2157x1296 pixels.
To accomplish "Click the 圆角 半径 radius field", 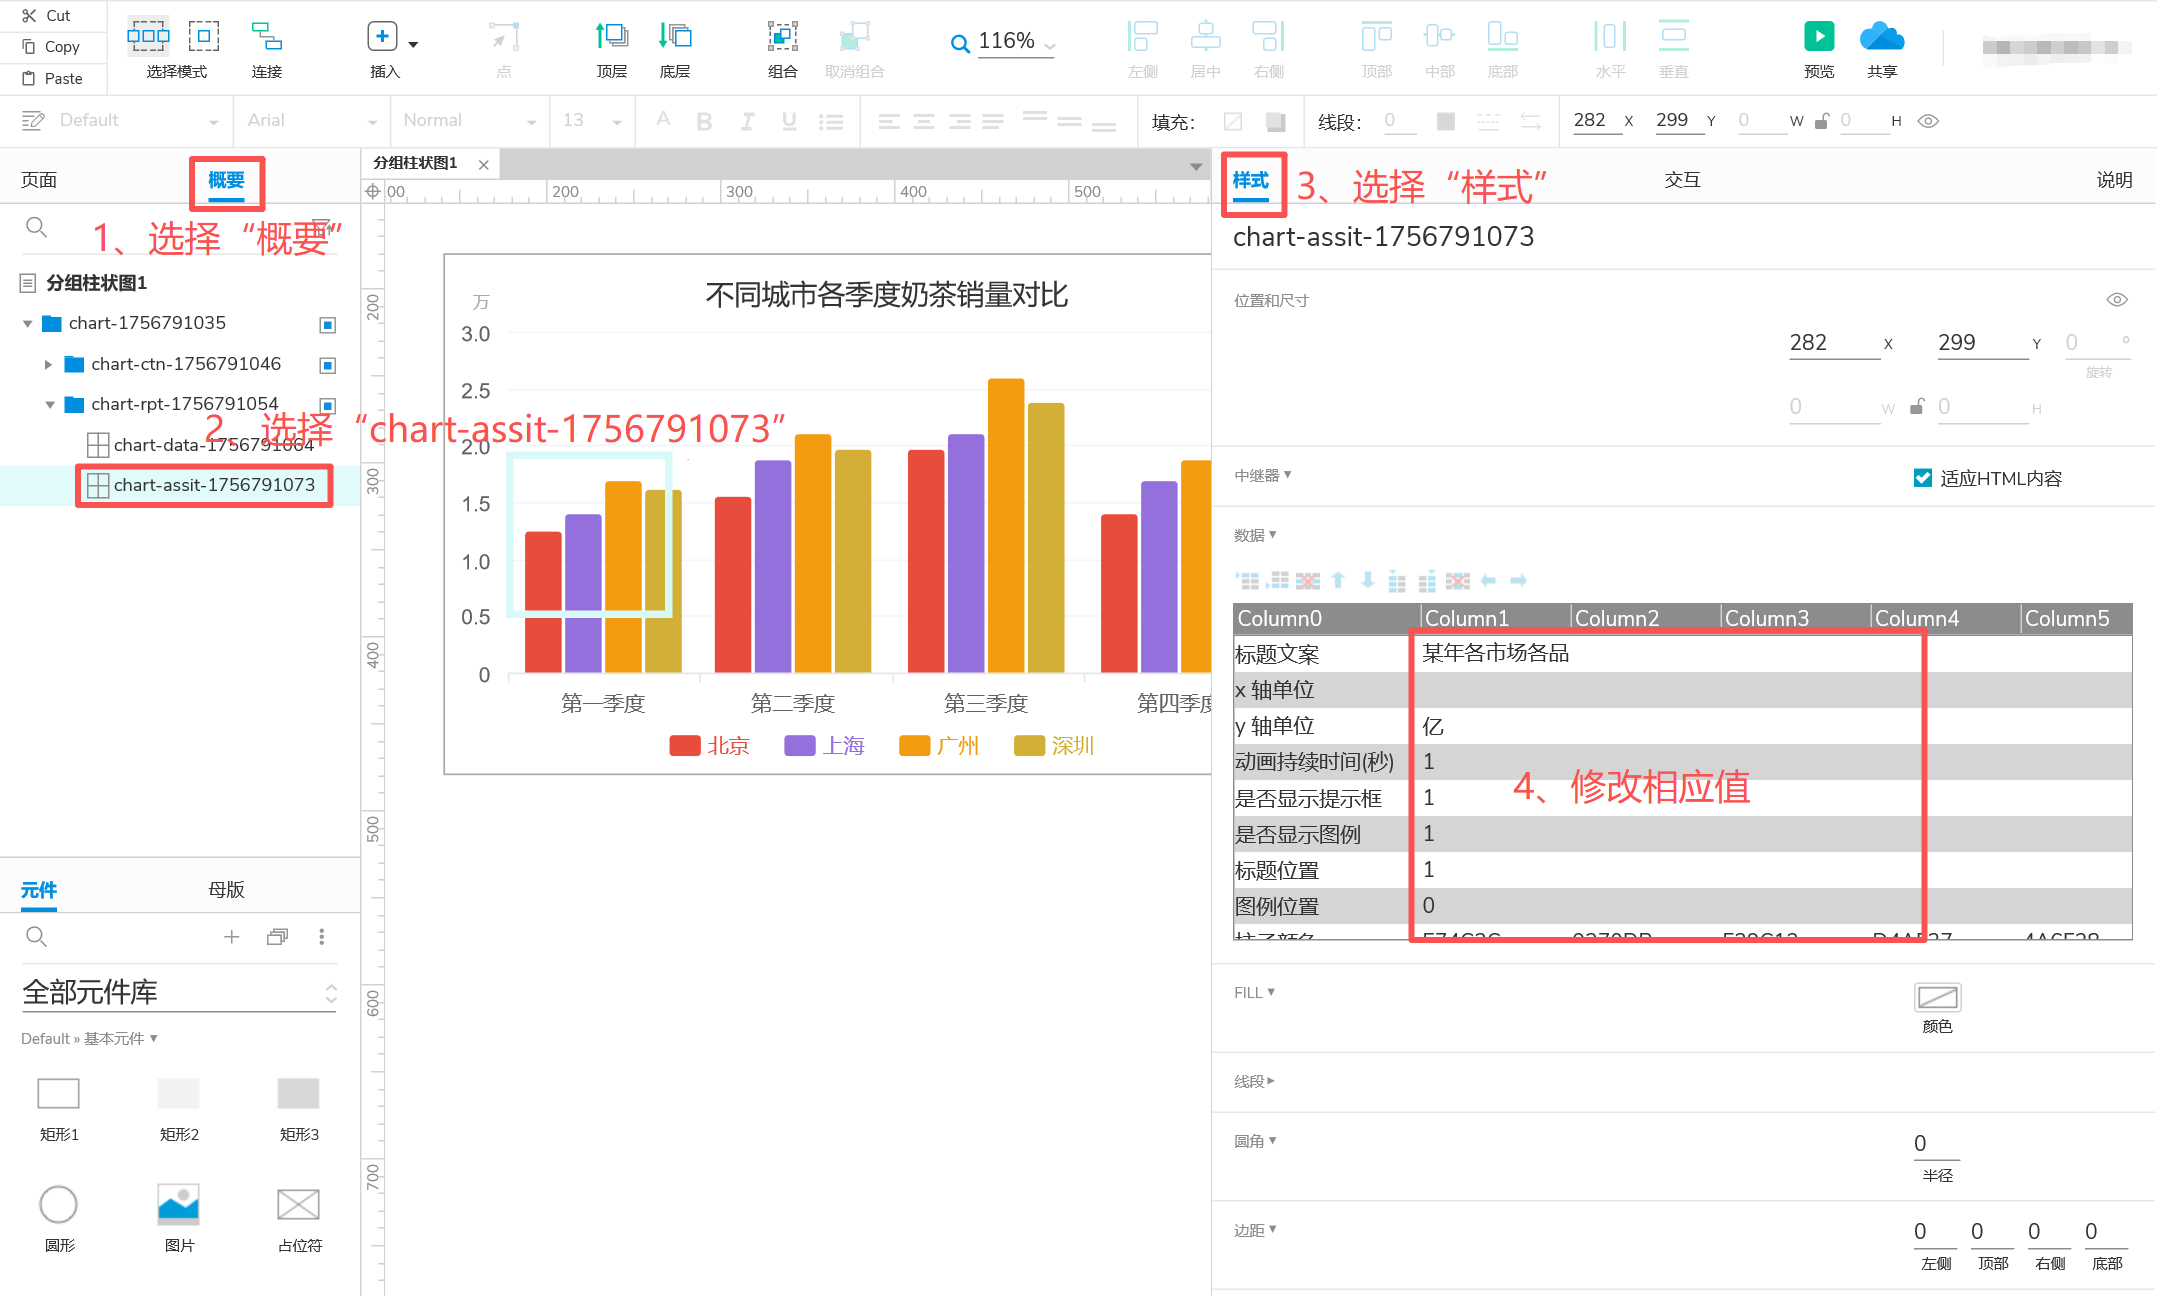I will [x=1937, y=1144].
